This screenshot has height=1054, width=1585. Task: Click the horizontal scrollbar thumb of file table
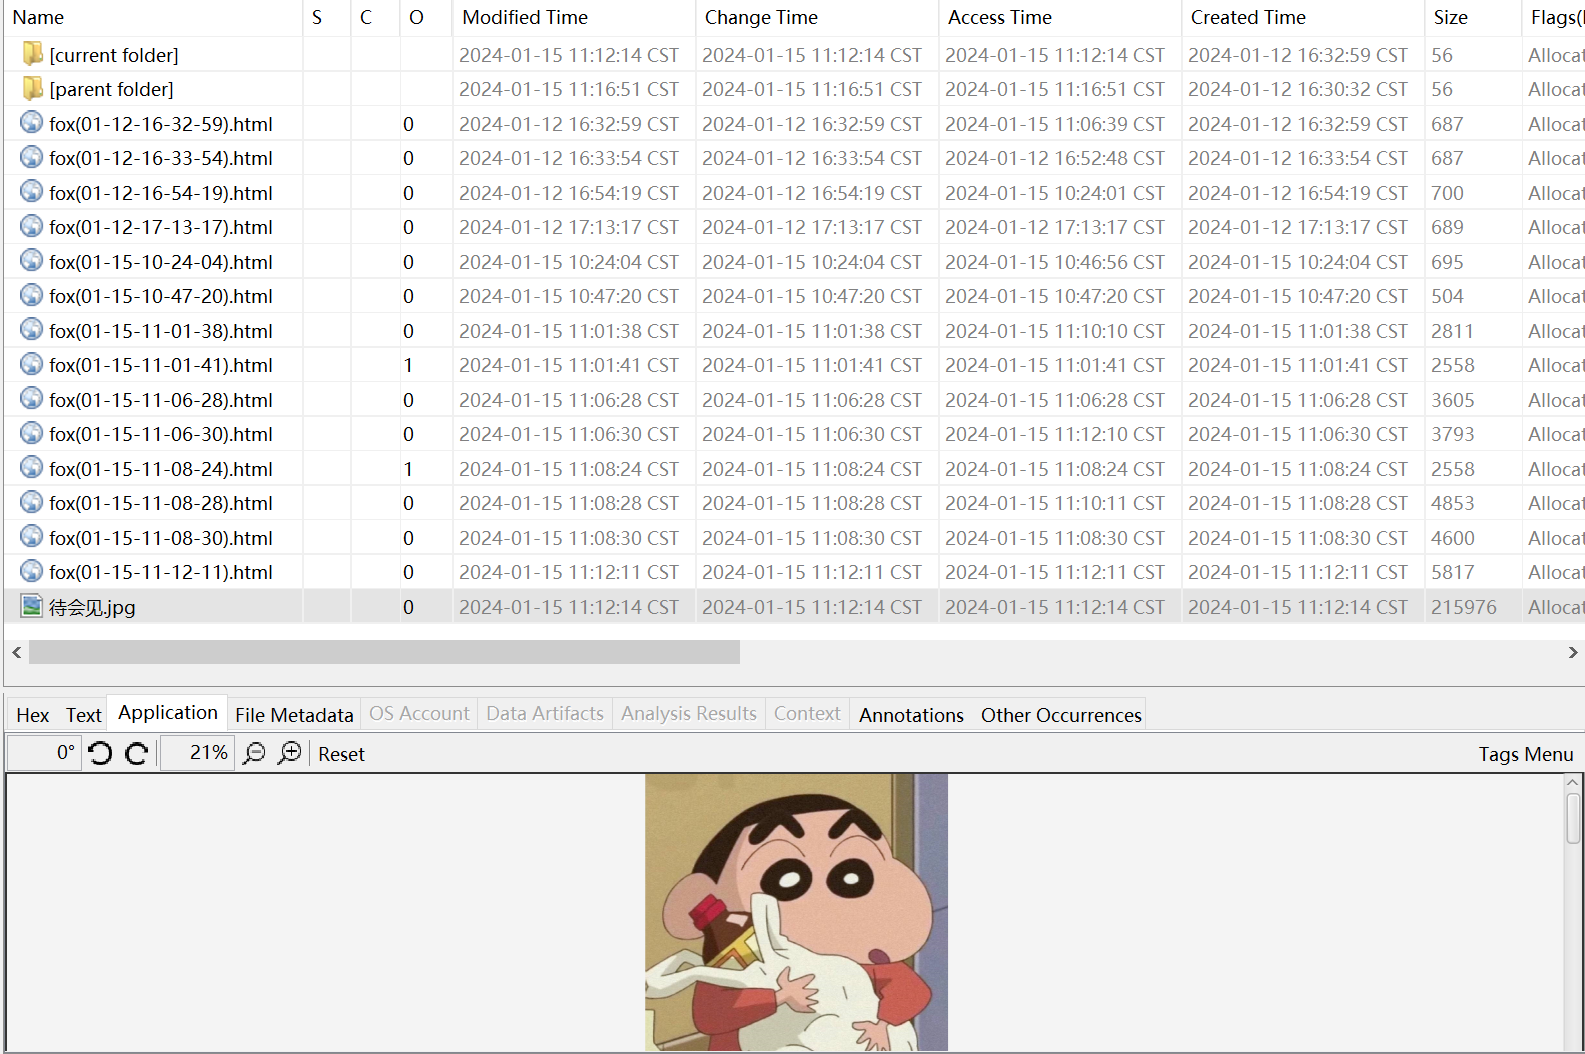[x=384, y=652]
